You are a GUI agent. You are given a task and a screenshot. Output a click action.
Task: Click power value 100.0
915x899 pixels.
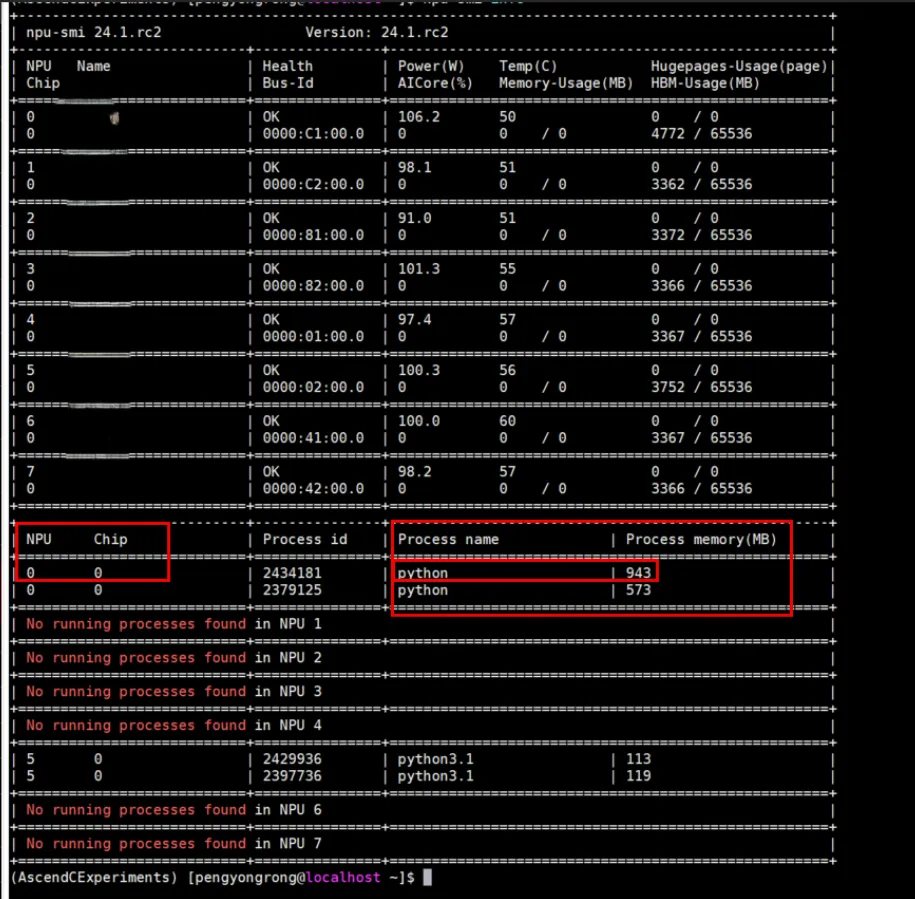click(x=418, y=422)
